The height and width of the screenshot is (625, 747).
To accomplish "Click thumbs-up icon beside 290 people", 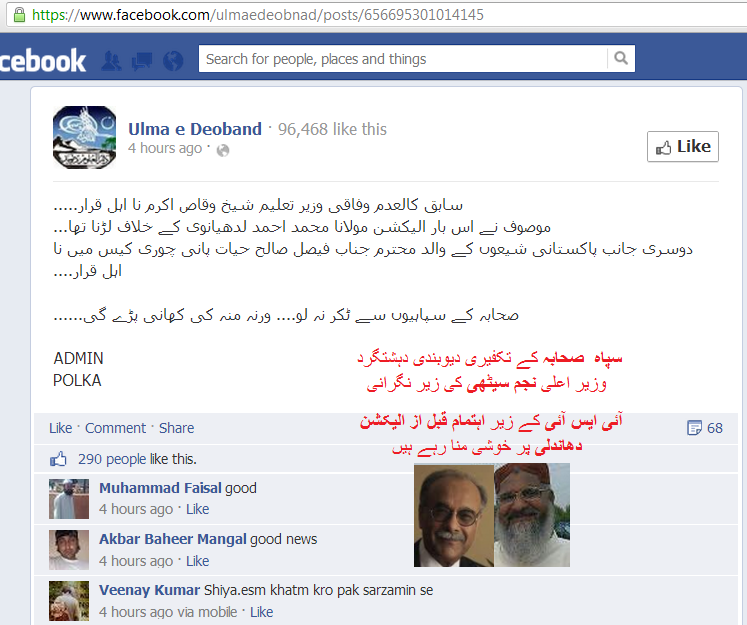I will coord(58,459).
